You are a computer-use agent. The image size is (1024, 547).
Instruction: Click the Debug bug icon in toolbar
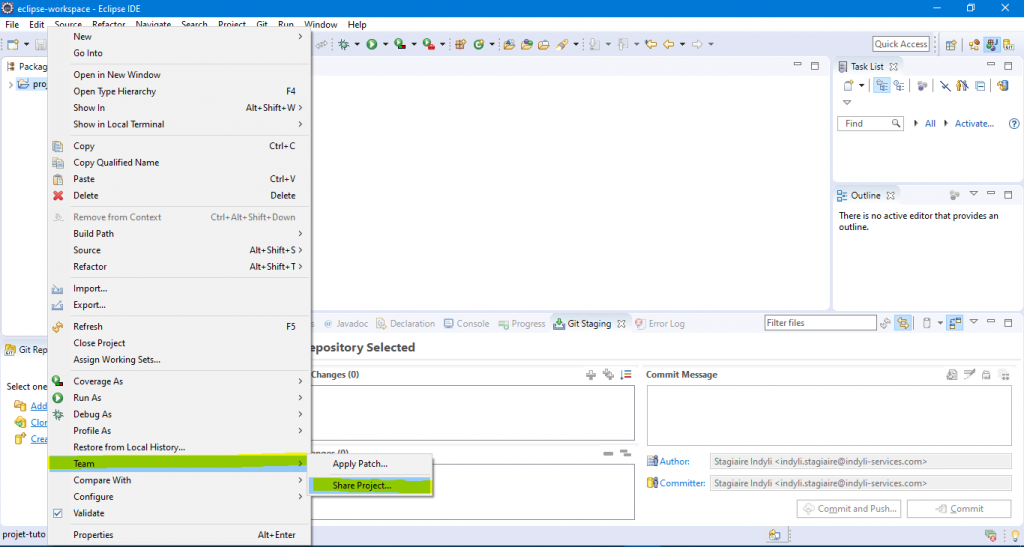point(344,44)
